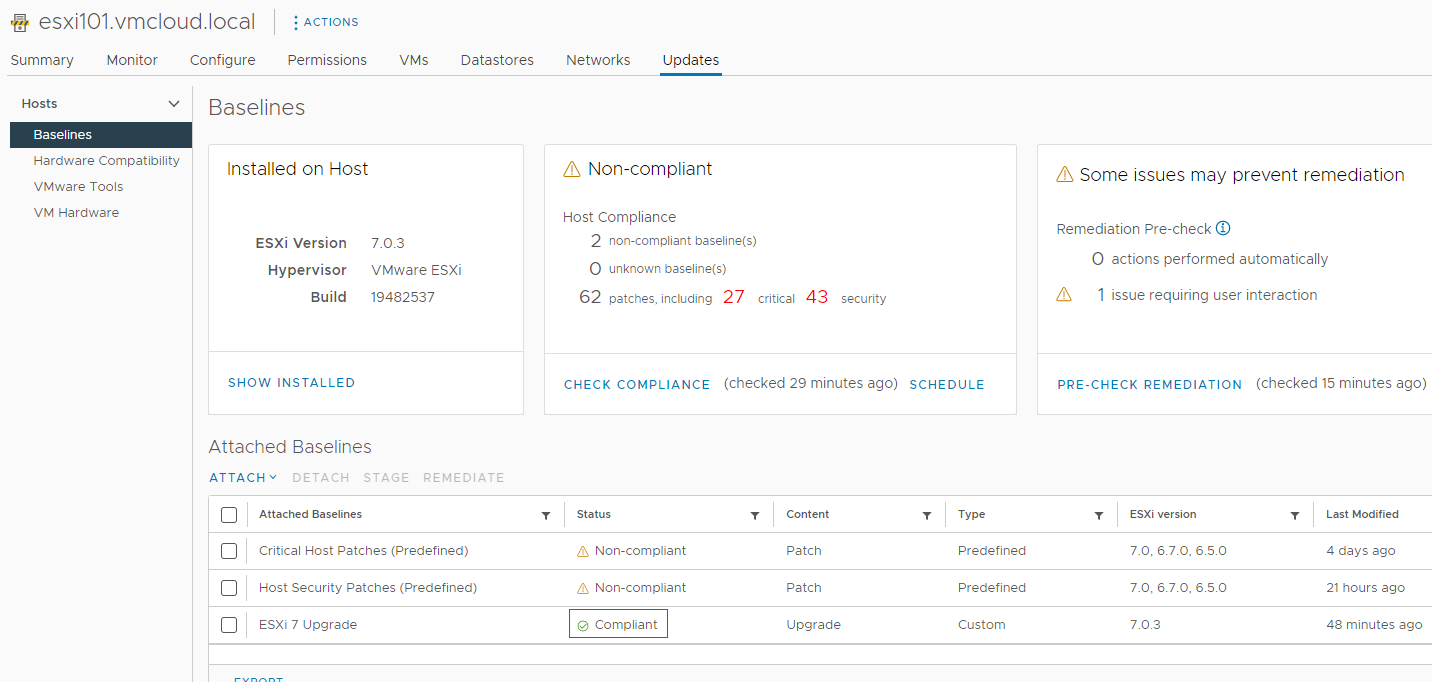Open the info icon next to Remediation Pre-check

point(1222,228)
